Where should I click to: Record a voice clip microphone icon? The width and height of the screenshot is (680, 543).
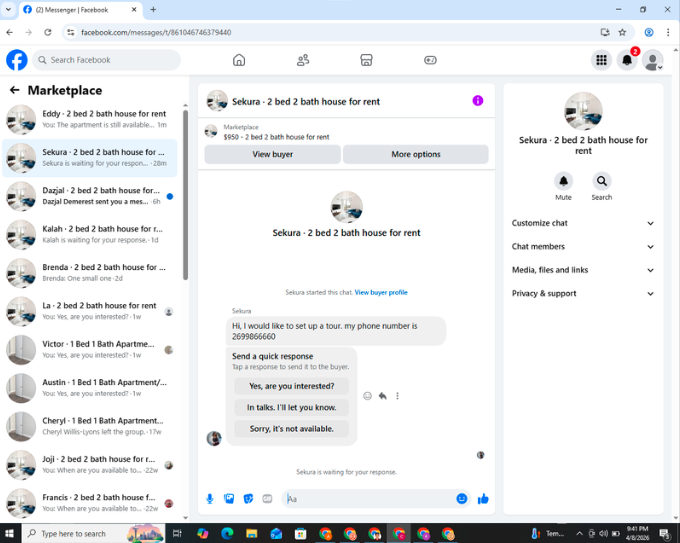click(x=209, y=499)
